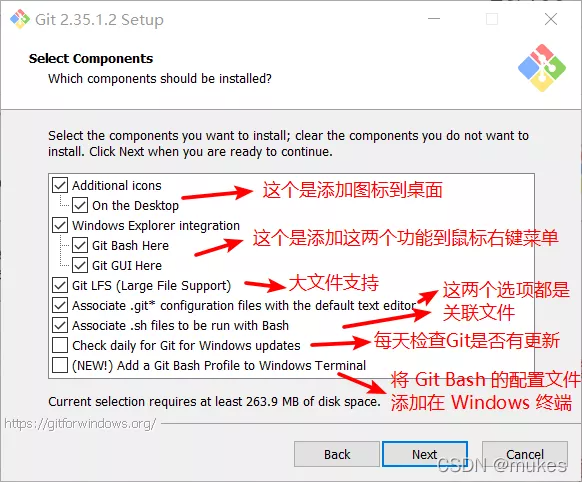Go Back to previous setup page
Screen dimensions: 582x482
pyautogui.click(x=337, y=454)
